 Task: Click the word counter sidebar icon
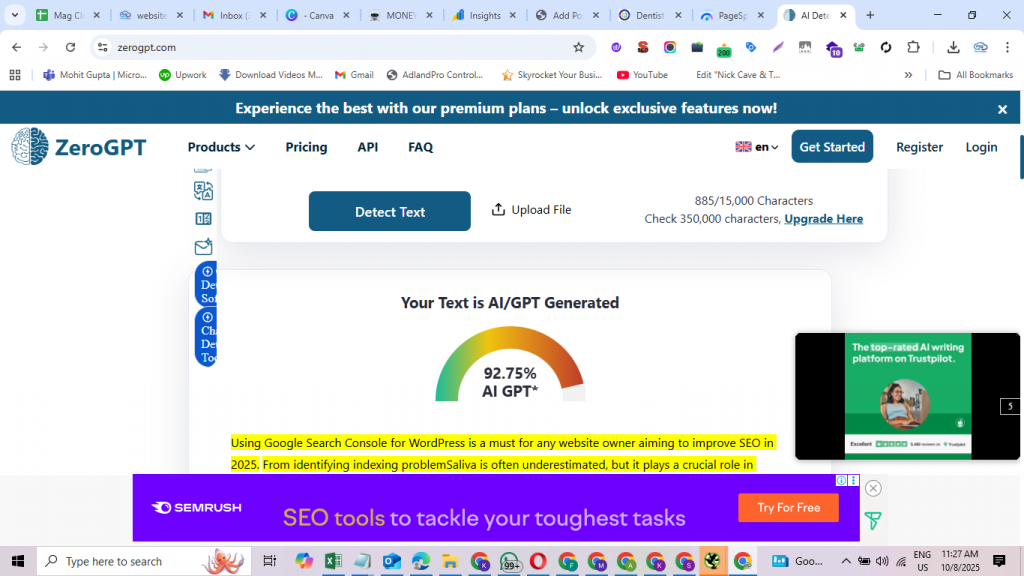tap(203, 219)
